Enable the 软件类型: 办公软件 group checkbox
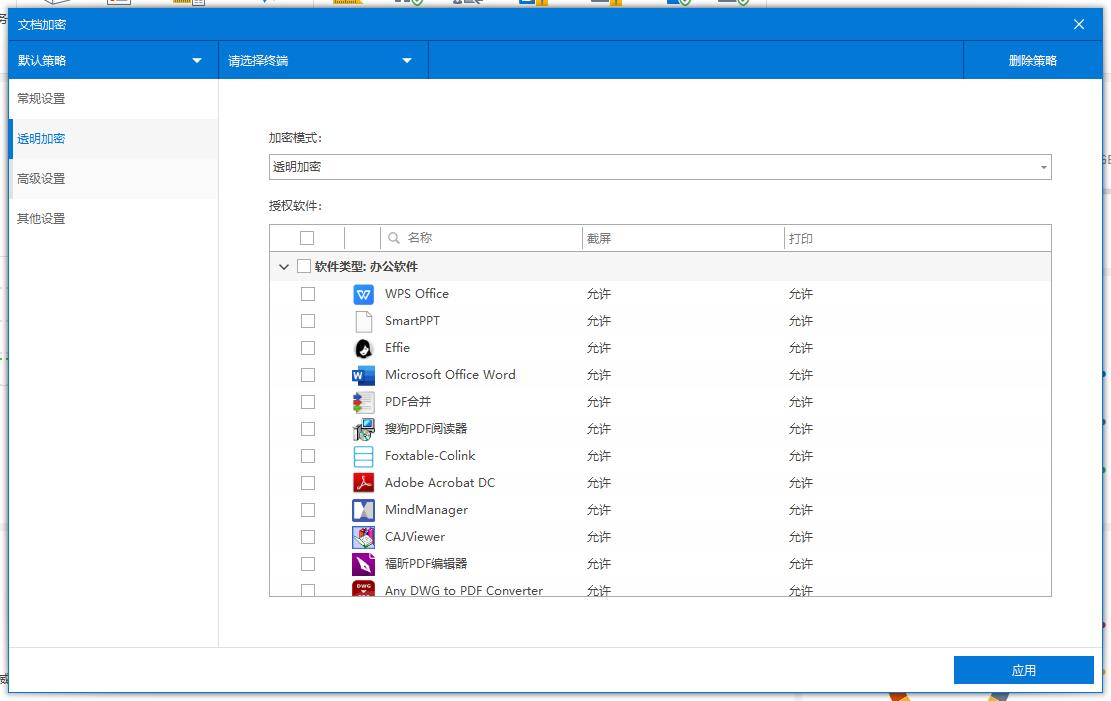This screenshot has height=701, width=1111. click(x=303, y=267)
